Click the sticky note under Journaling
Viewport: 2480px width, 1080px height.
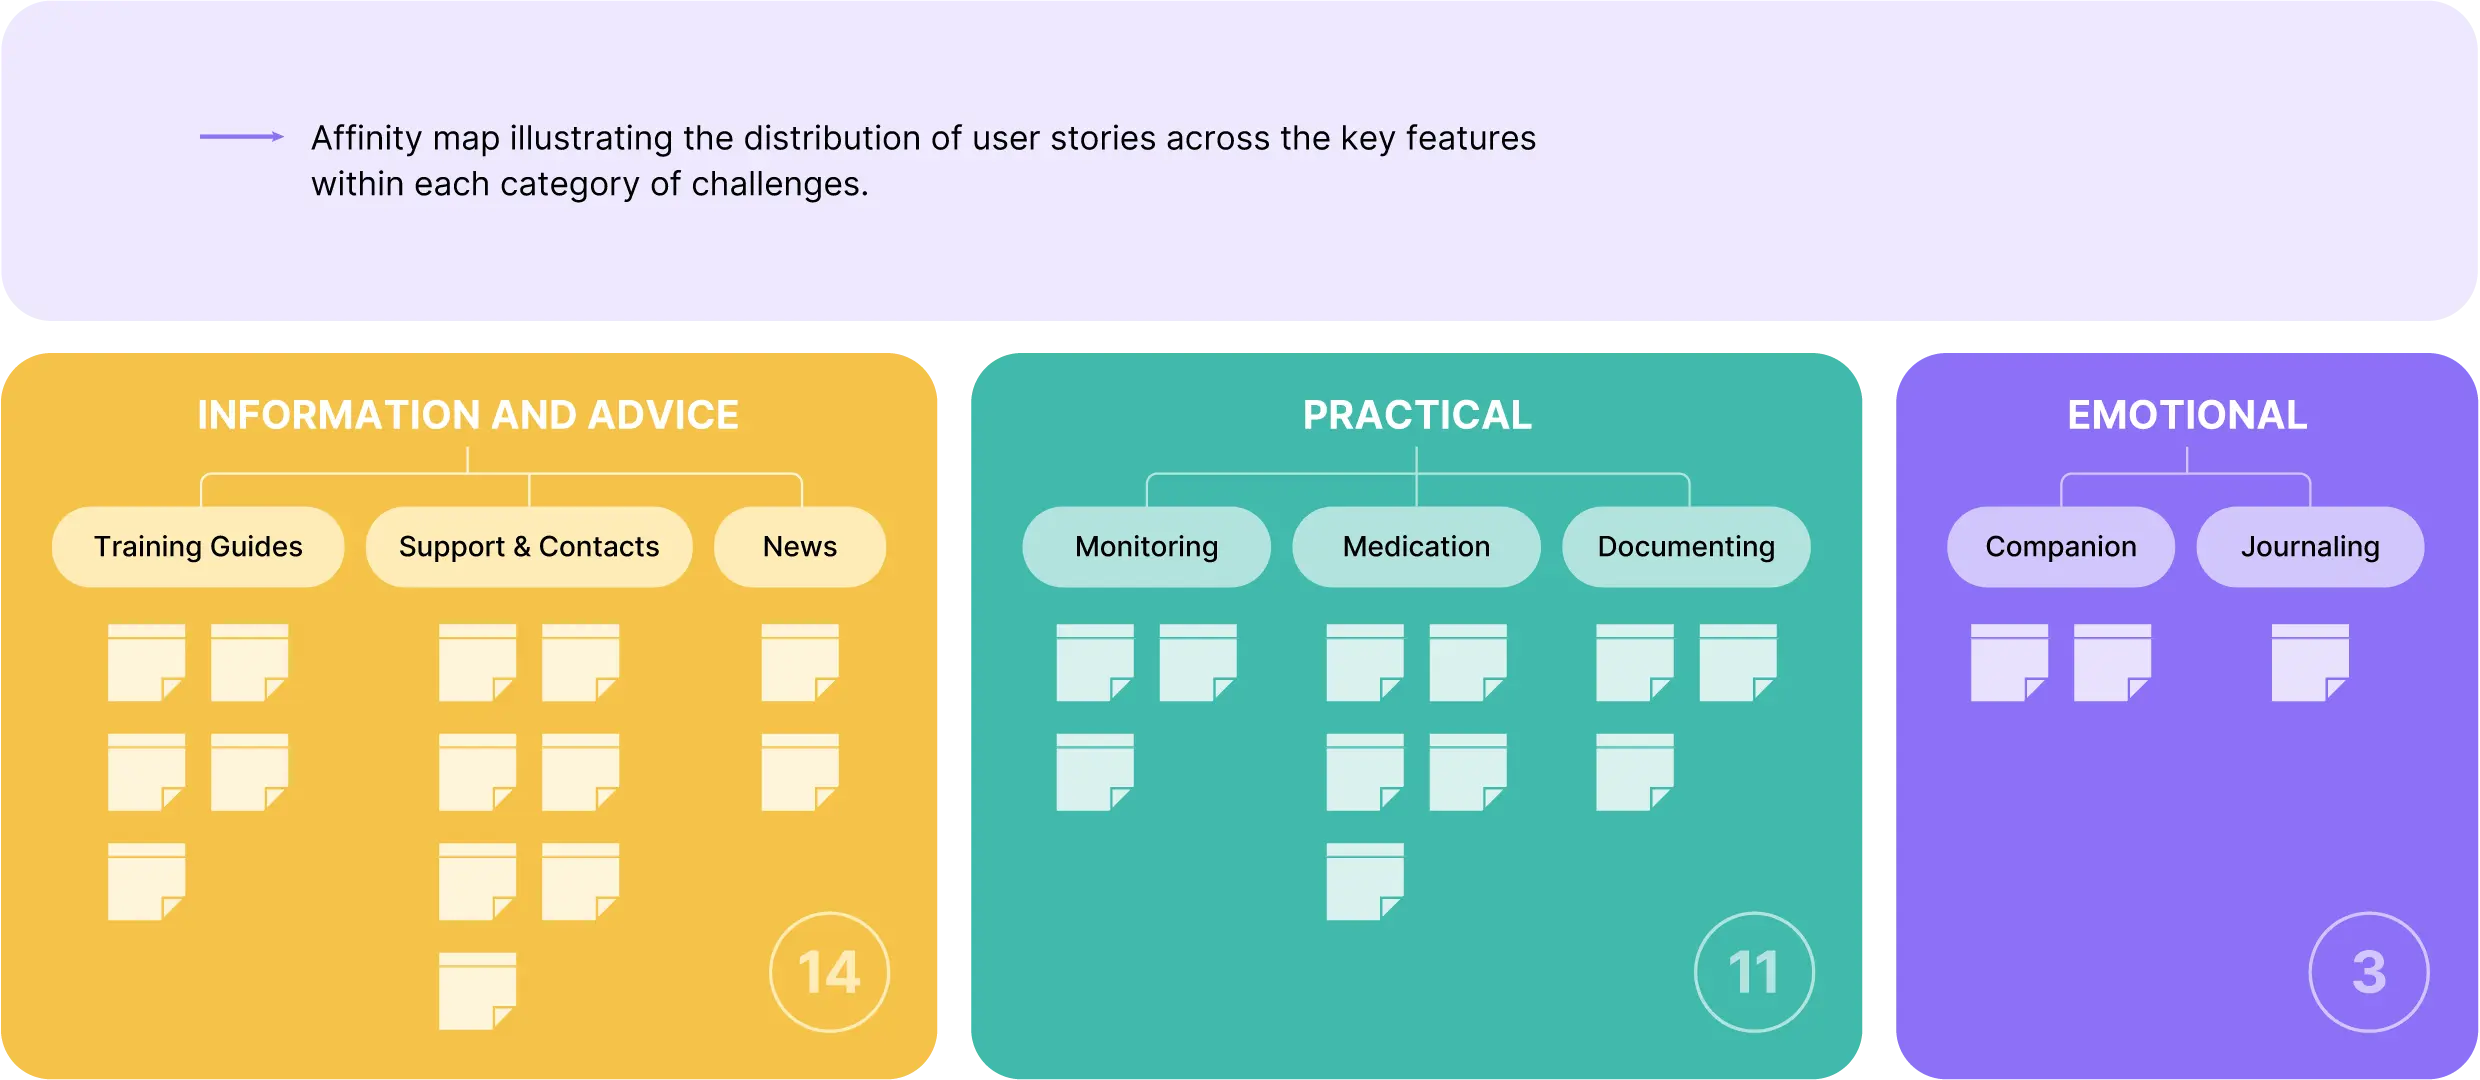(x=2310, y=663)
